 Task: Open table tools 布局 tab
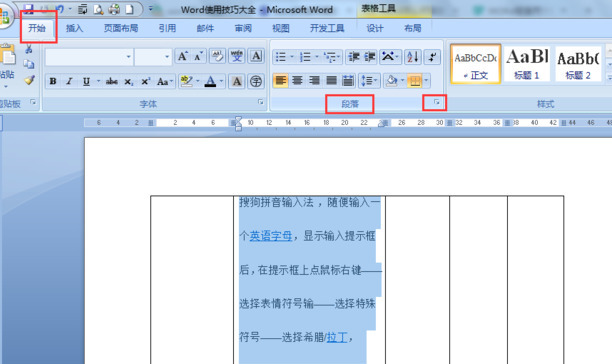(413, 28)
